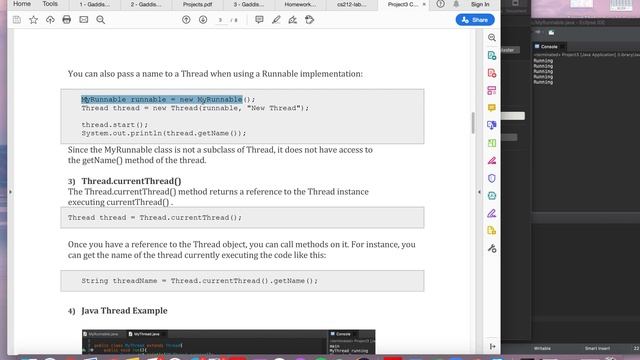The height and width of the screenshot is (360, 640).
Task: Upload the file with the cloud icon
Action: [x=50, y=20]
